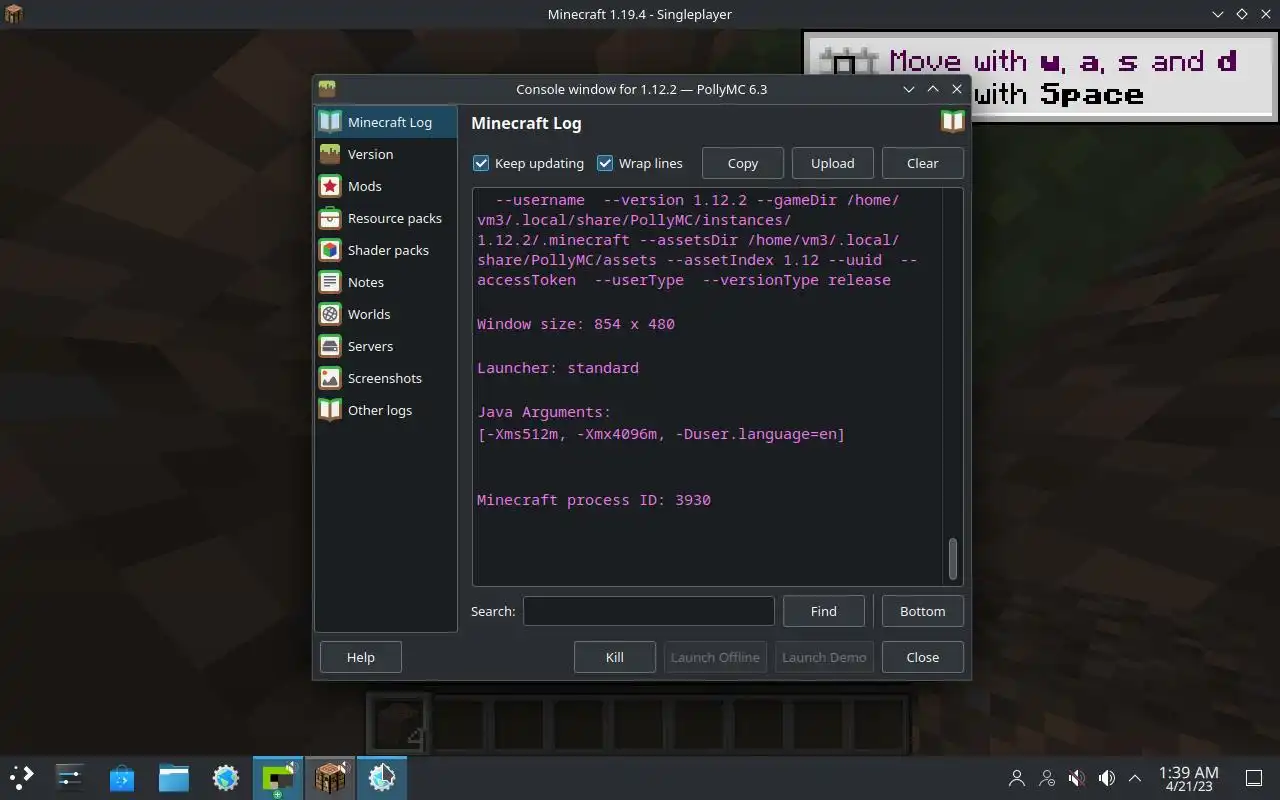Image resolution: width=1280 pixels, height=800 pixels.
Task: Expand hidden system tray icons
Action: (1135, 778)
